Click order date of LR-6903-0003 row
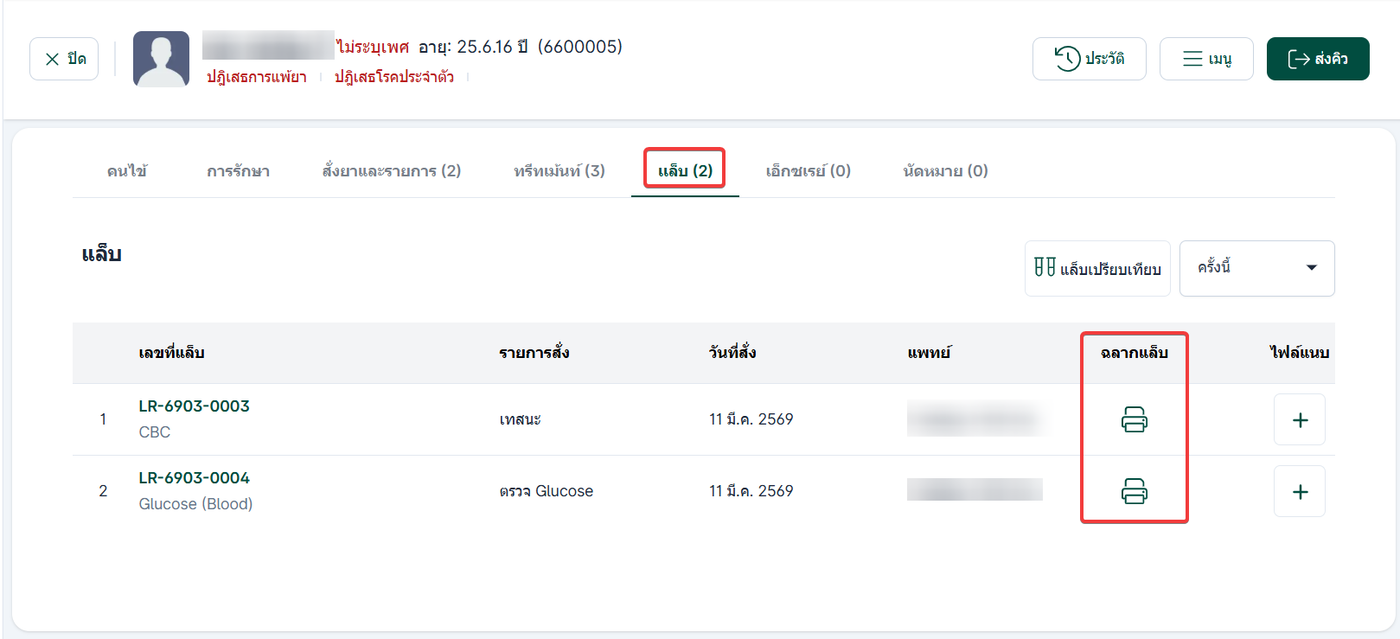 tap(751, 420)
